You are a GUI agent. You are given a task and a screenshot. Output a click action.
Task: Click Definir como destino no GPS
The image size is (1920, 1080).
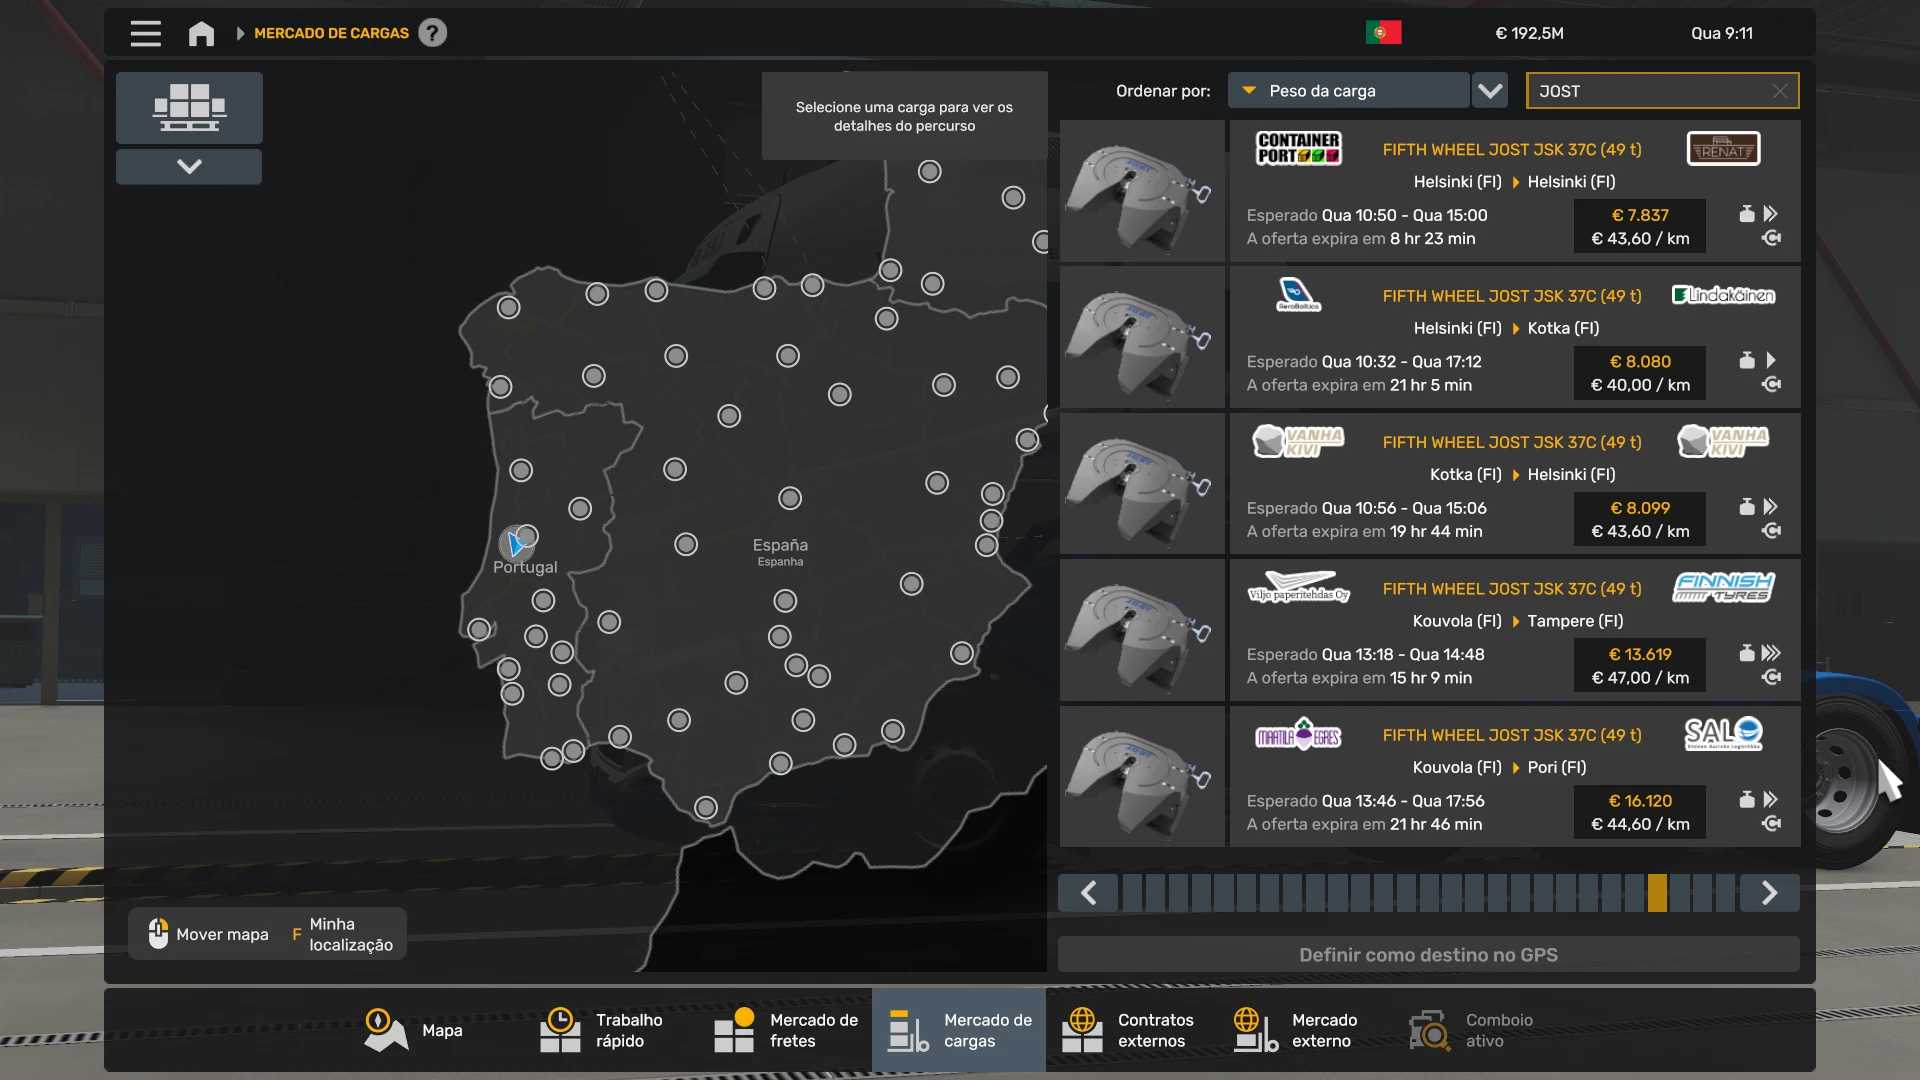1428,954
